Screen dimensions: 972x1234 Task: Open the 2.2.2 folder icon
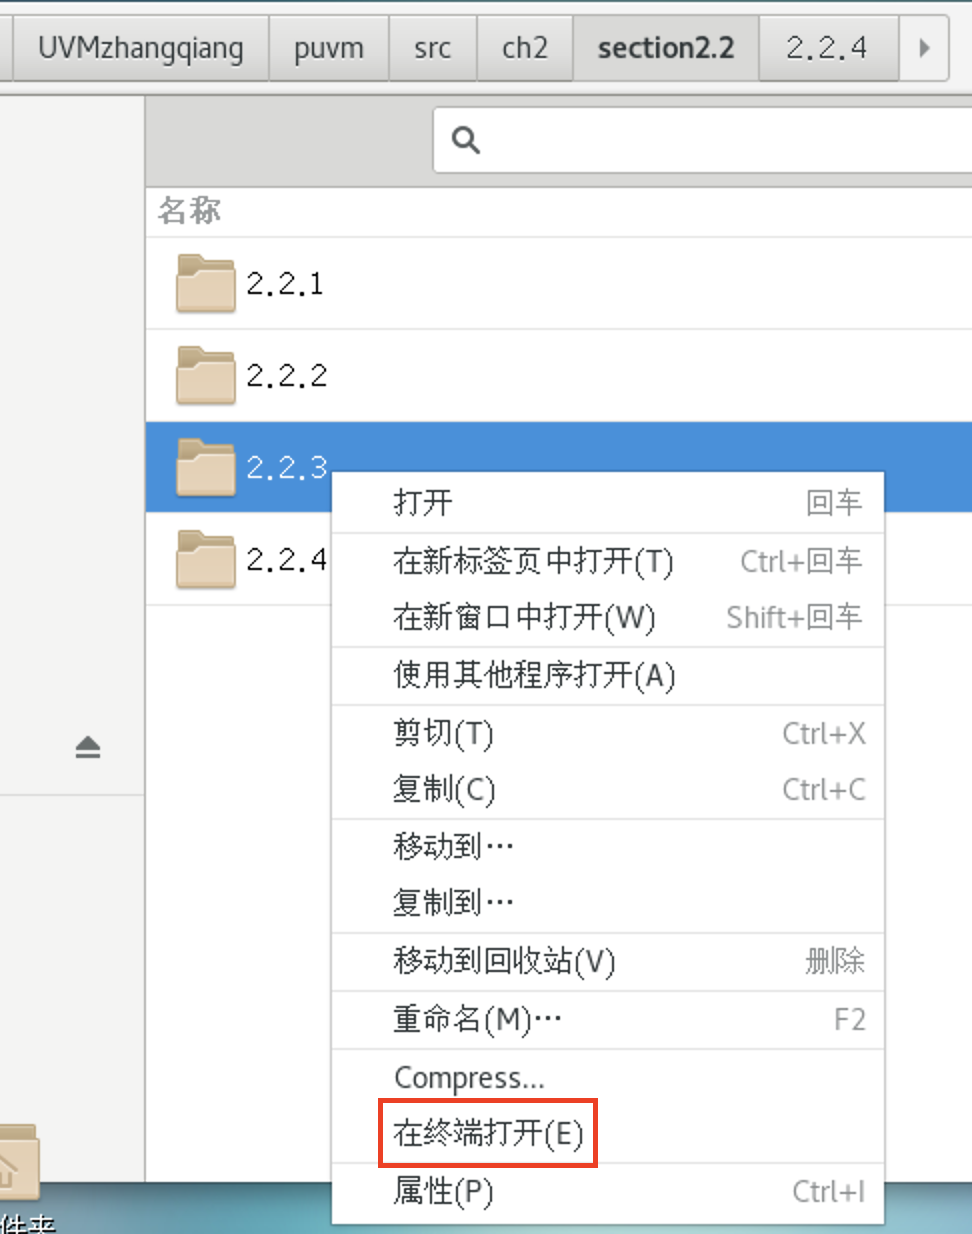coord(205,375)
